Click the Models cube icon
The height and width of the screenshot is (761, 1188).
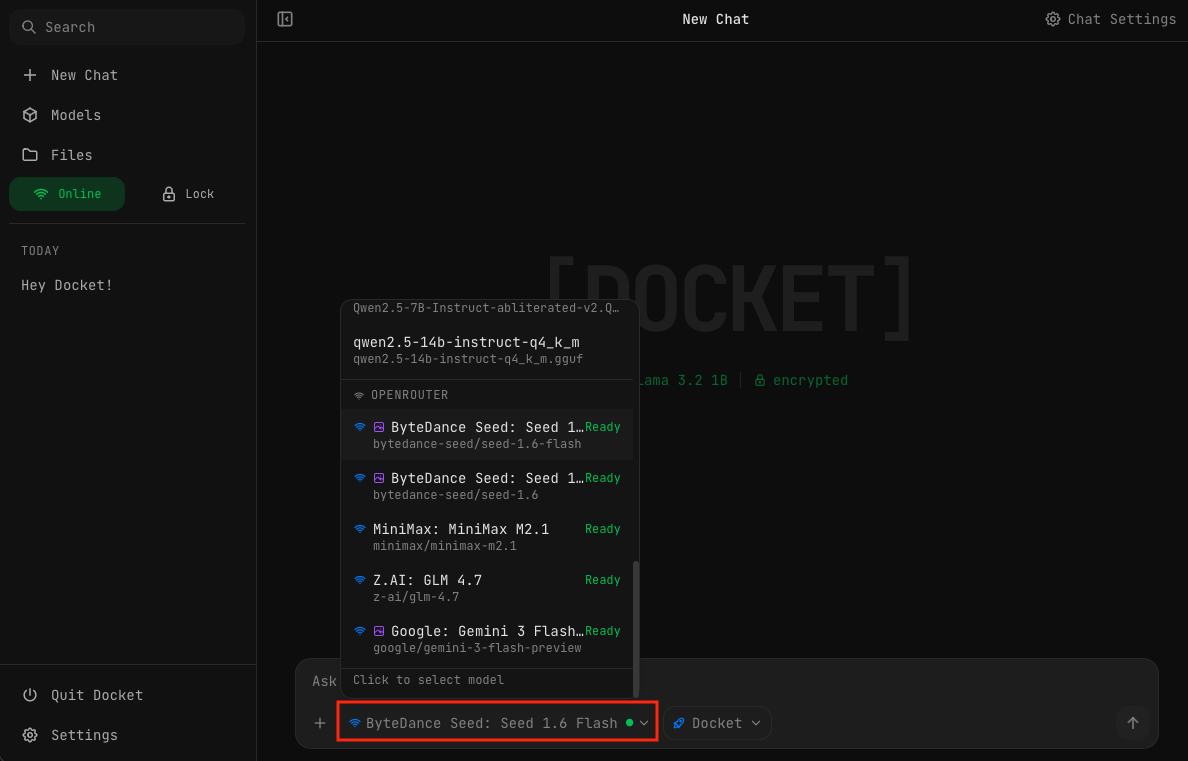(30, 115)
